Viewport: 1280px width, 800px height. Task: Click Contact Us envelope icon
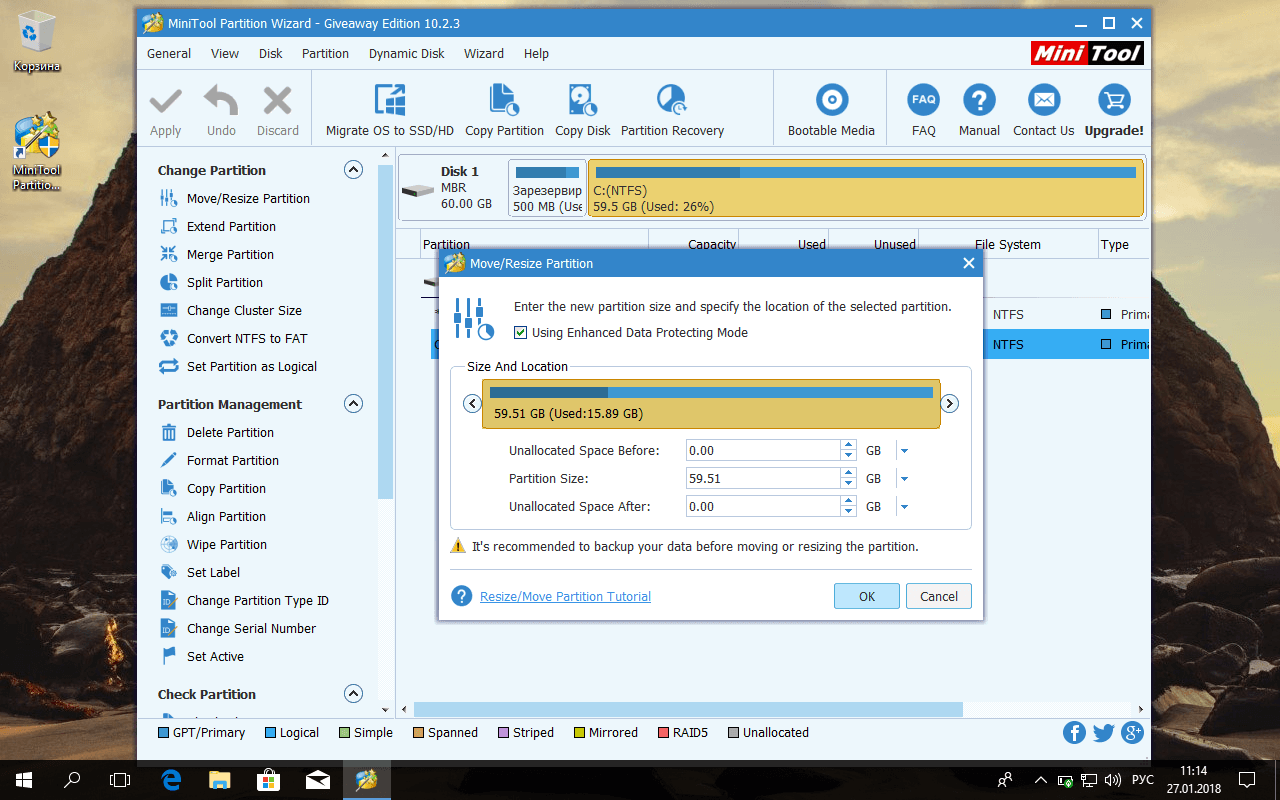[x=1043, y=100]
